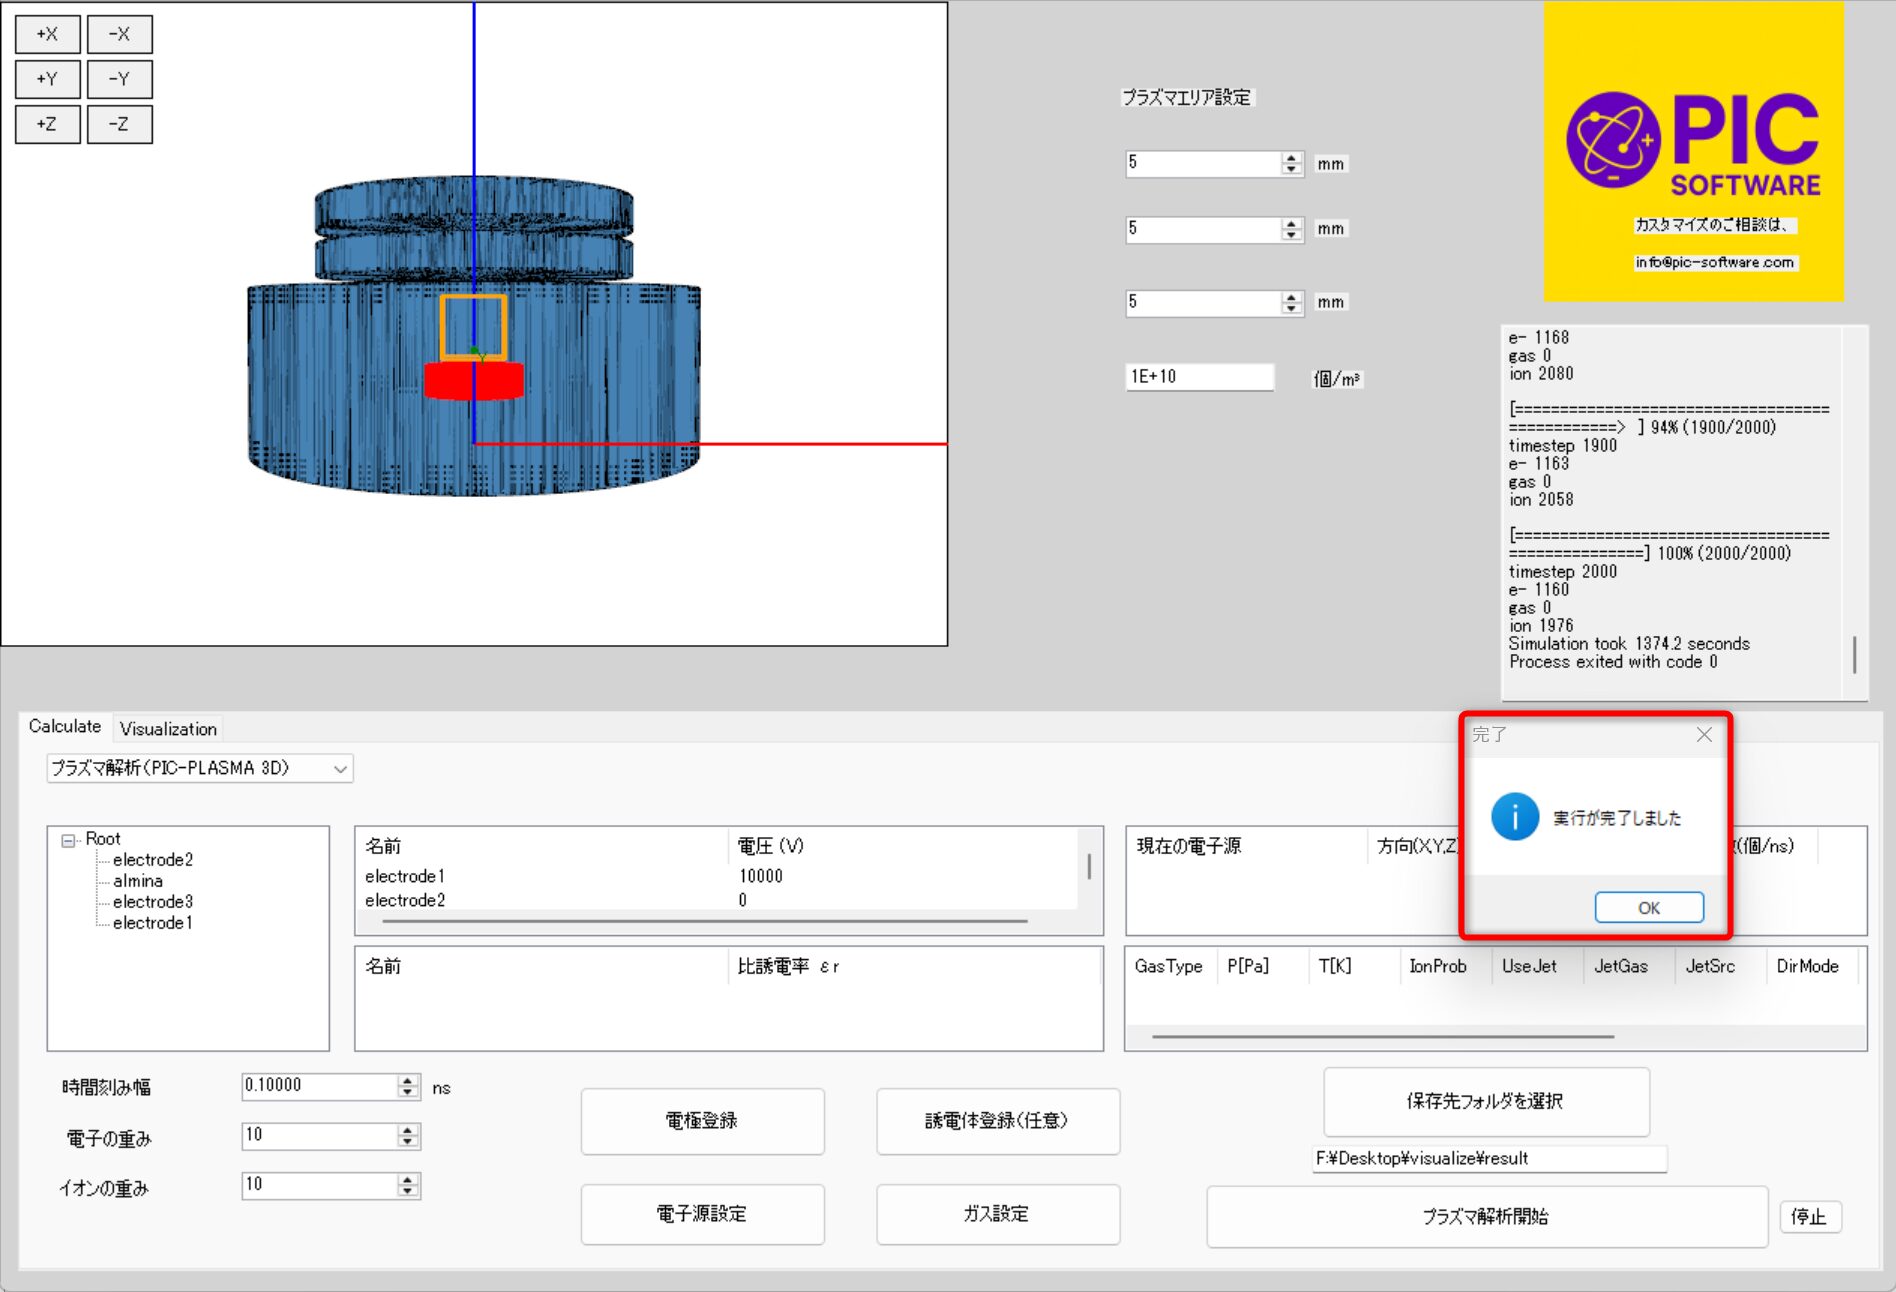1896x1292 pixels.
Task: Click 保存先フォルダを選択 button
Action: point(1485,1101)
